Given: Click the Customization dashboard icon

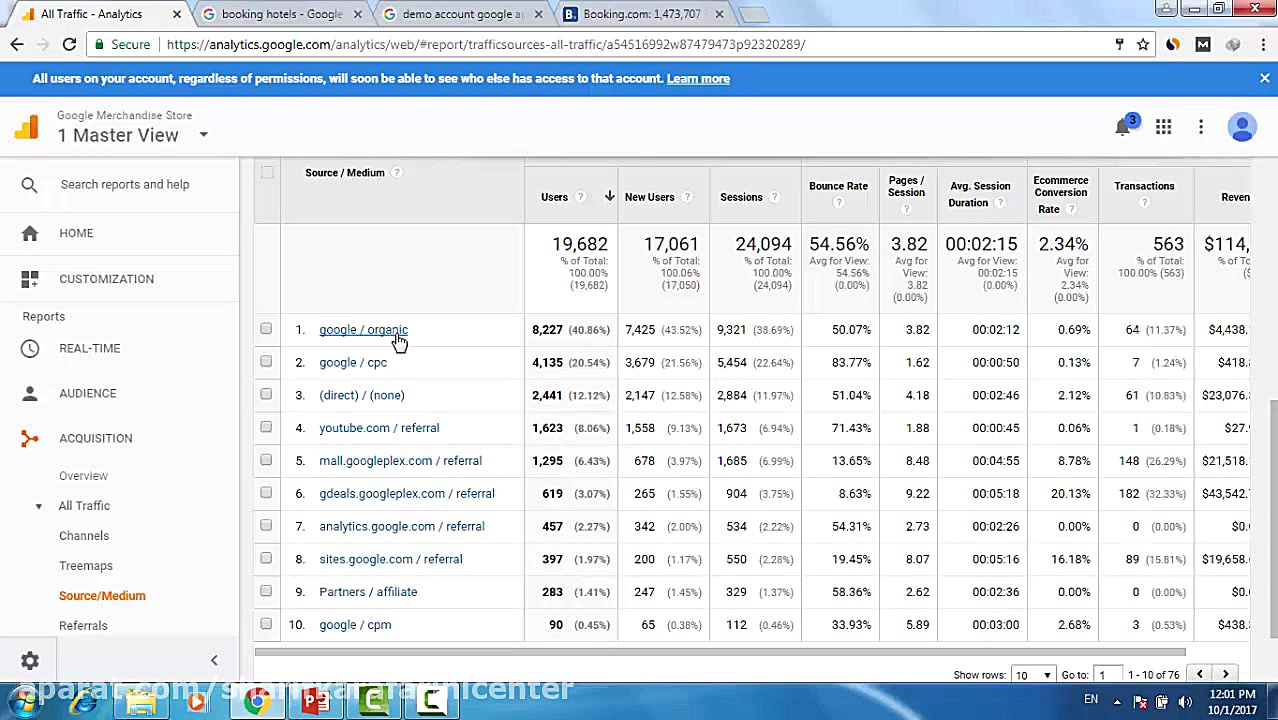Looking at the screenshot, I should [30, 279].
